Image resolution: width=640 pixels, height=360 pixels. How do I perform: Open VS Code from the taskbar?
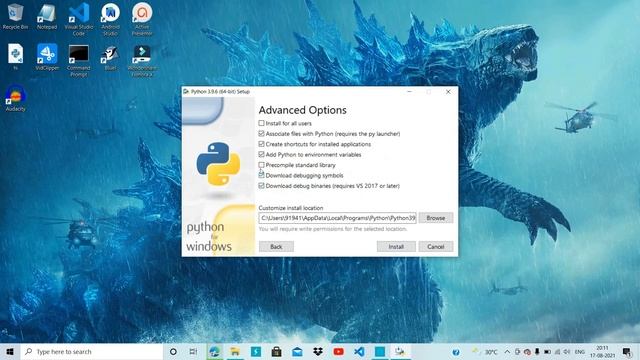point(359,351)
